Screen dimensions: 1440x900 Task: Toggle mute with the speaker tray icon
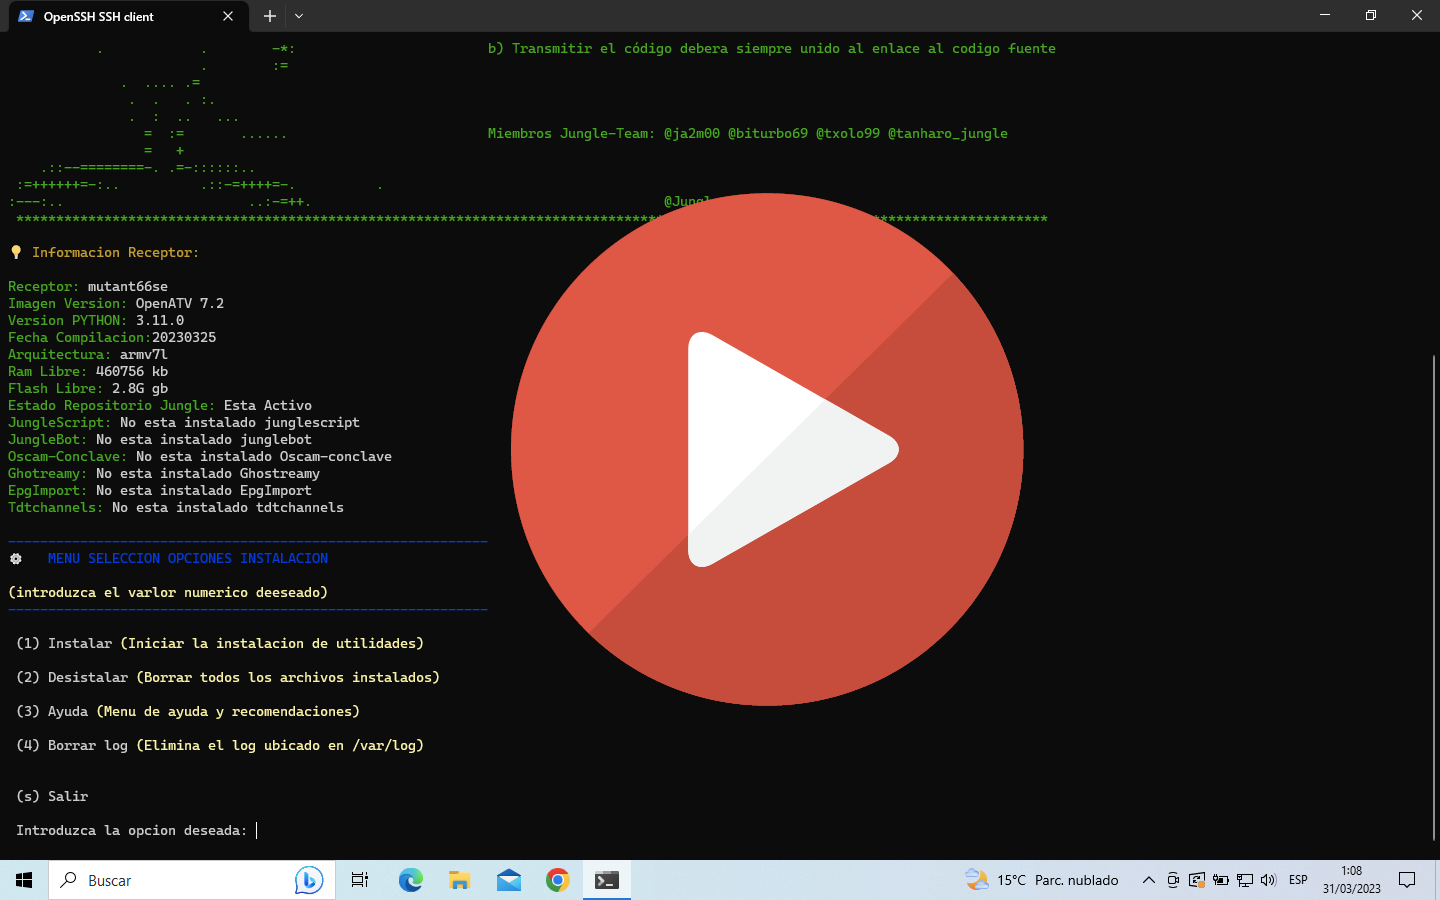point(1267,880)
